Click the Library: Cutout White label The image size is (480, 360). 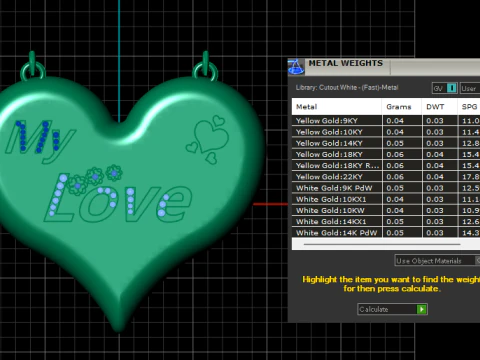[x=347, y=88]
